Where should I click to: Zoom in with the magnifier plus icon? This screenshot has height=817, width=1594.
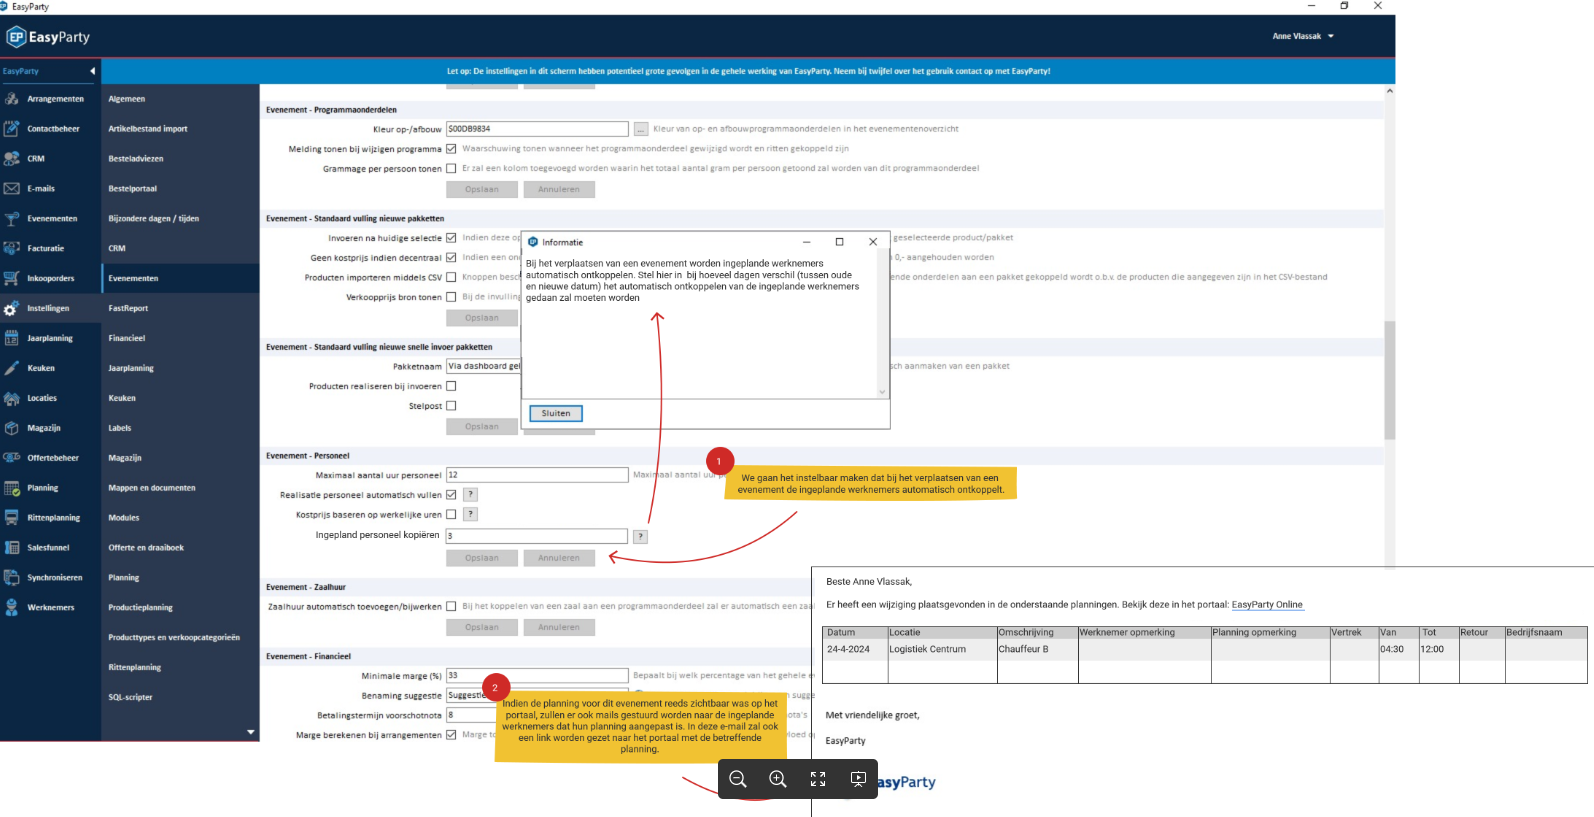(778, 779)
